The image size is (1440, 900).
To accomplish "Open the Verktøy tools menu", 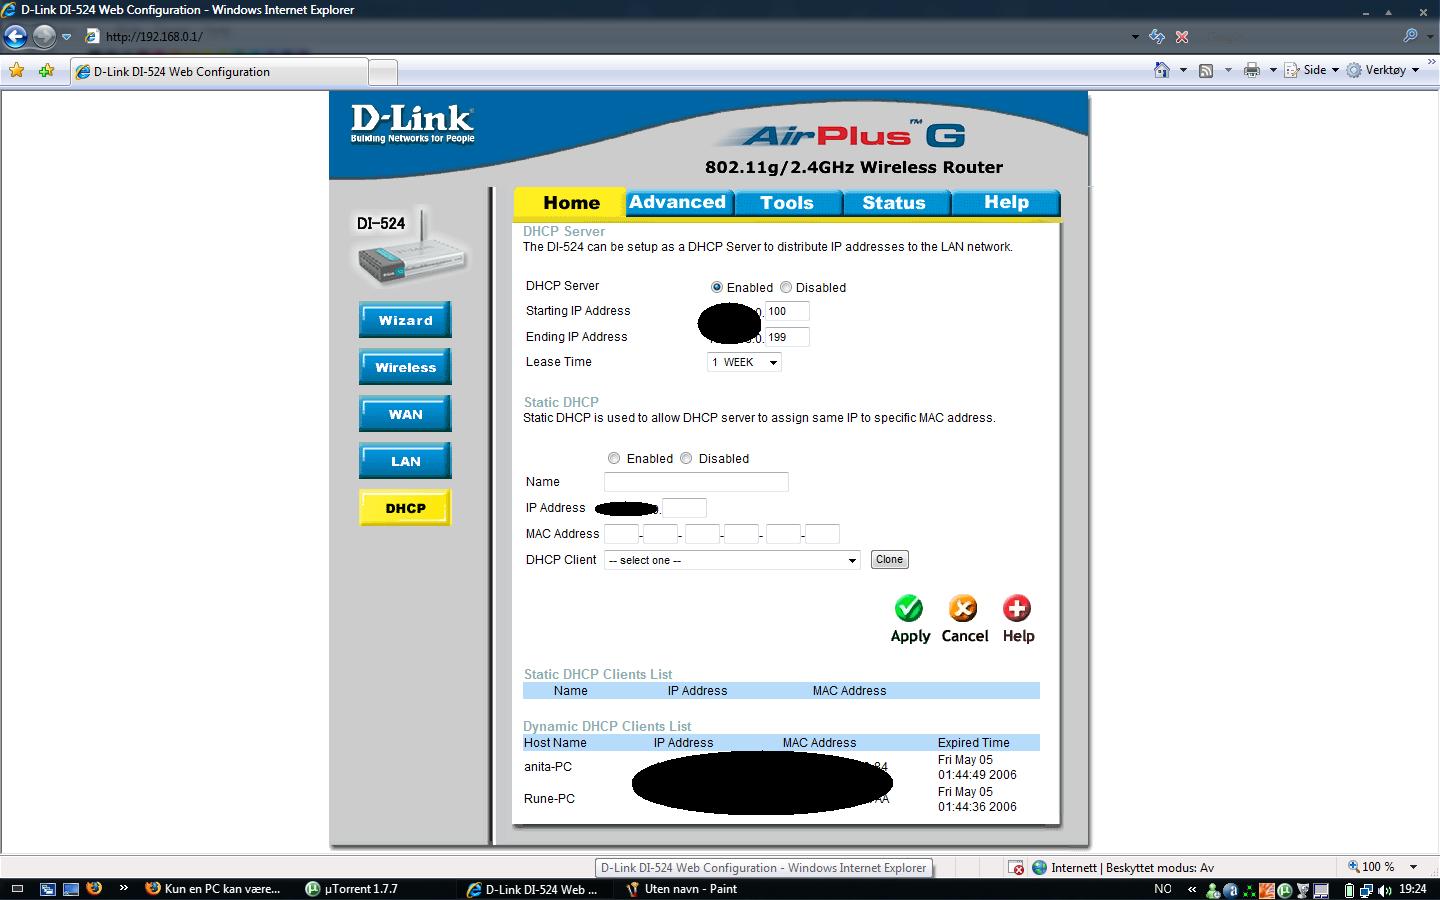I will coord(1384,70).
